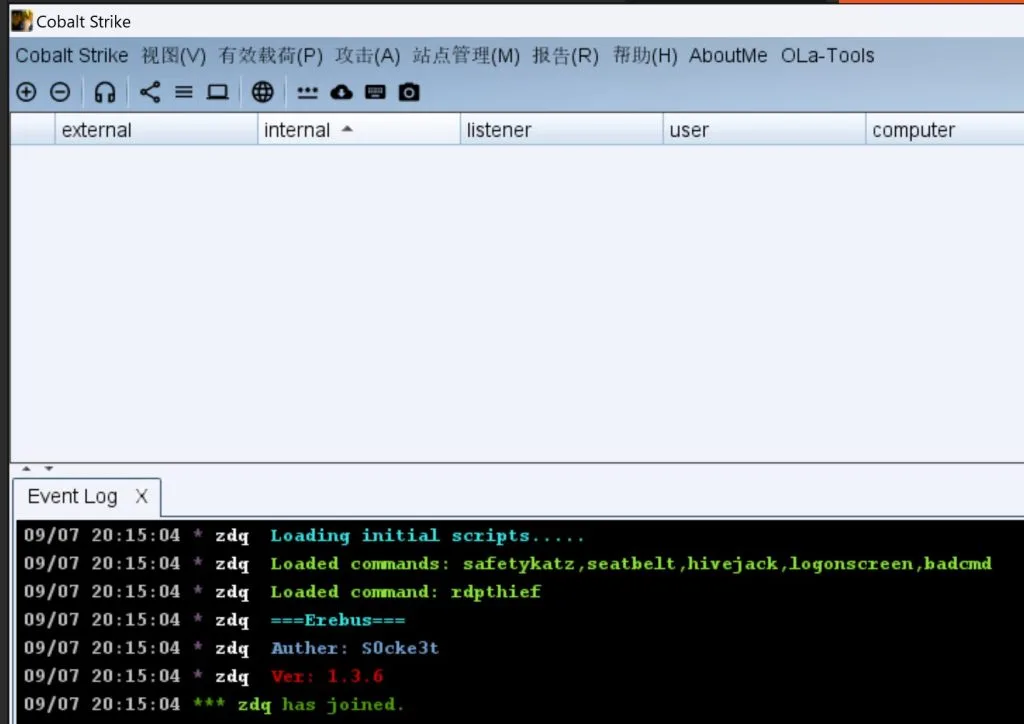Open screenshots camera icon

[x=409, y=92]
